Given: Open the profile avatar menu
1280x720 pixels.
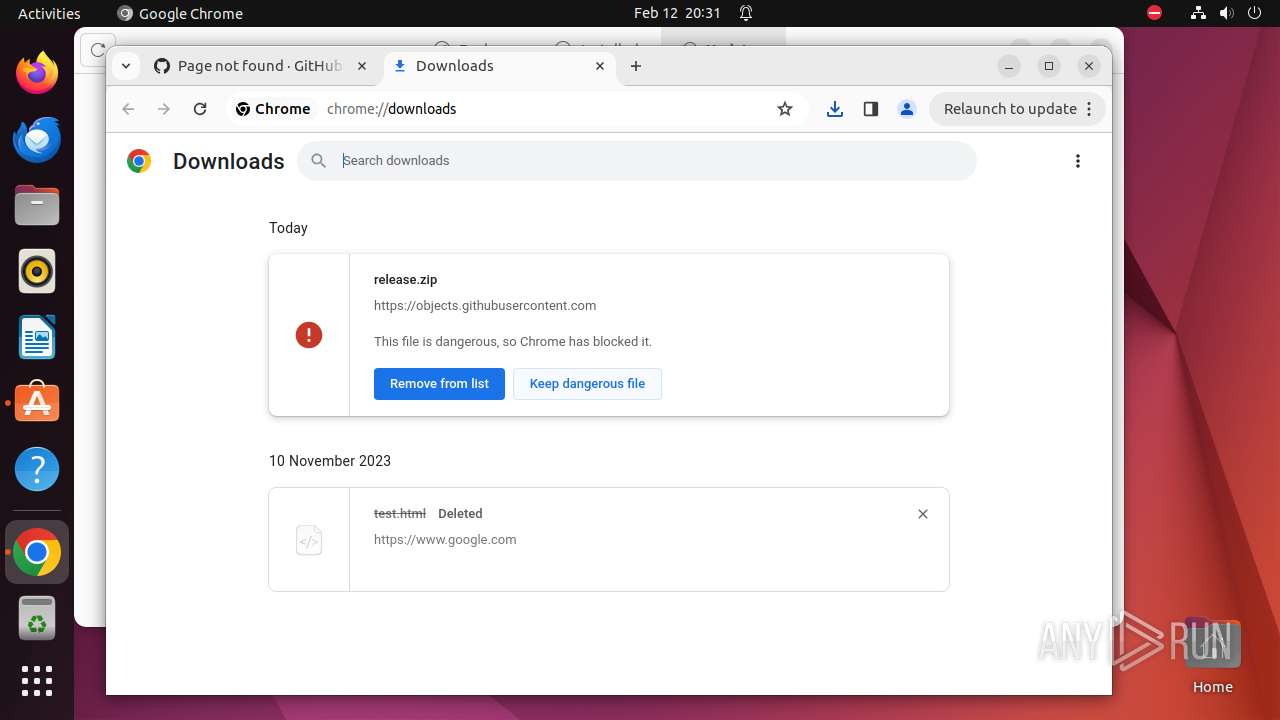Looking at the screenshot, I should 907,109.
